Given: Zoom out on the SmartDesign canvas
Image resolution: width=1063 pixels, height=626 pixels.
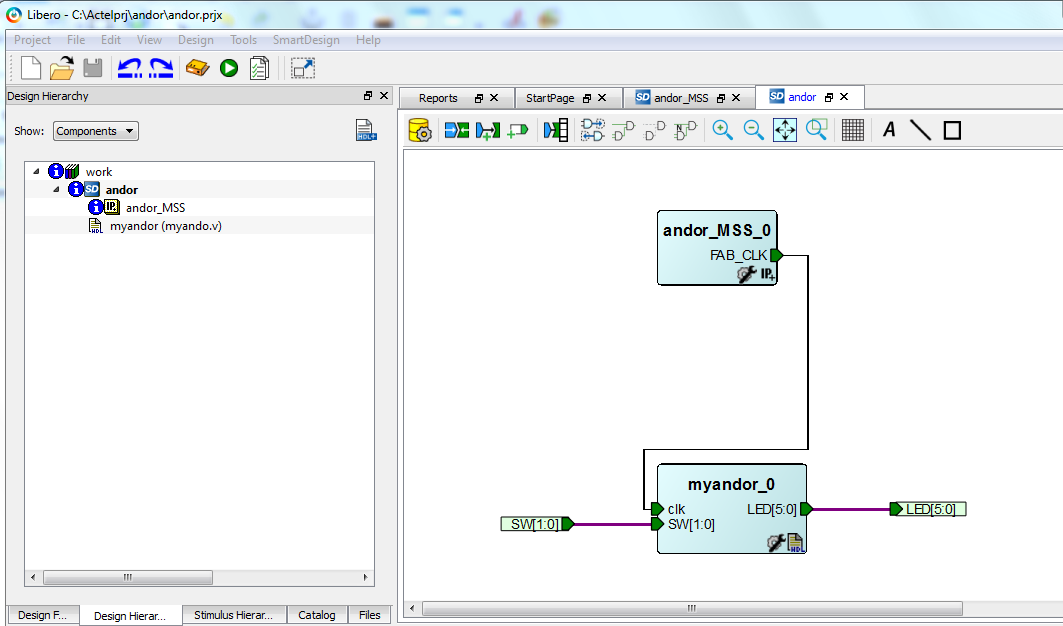Looking at the screenshot, I should (754, 130).
